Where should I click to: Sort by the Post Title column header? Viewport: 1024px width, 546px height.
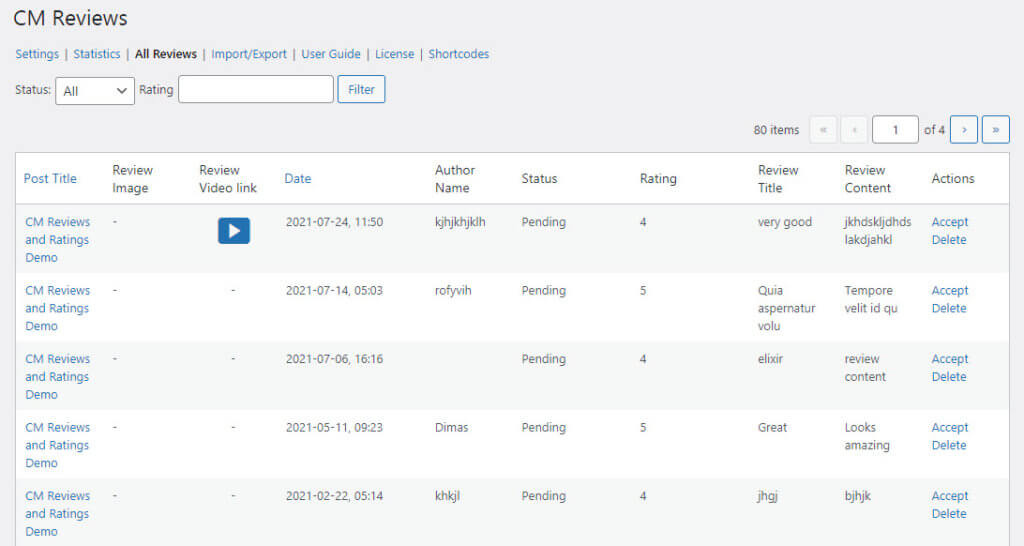(50, 178)
